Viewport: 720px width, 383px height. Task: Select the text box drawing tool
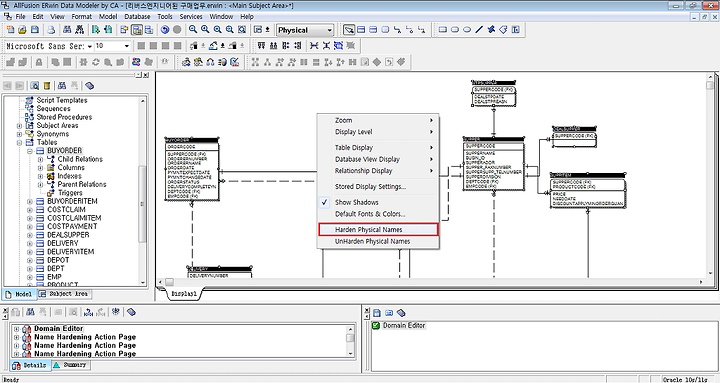[516, 30]
